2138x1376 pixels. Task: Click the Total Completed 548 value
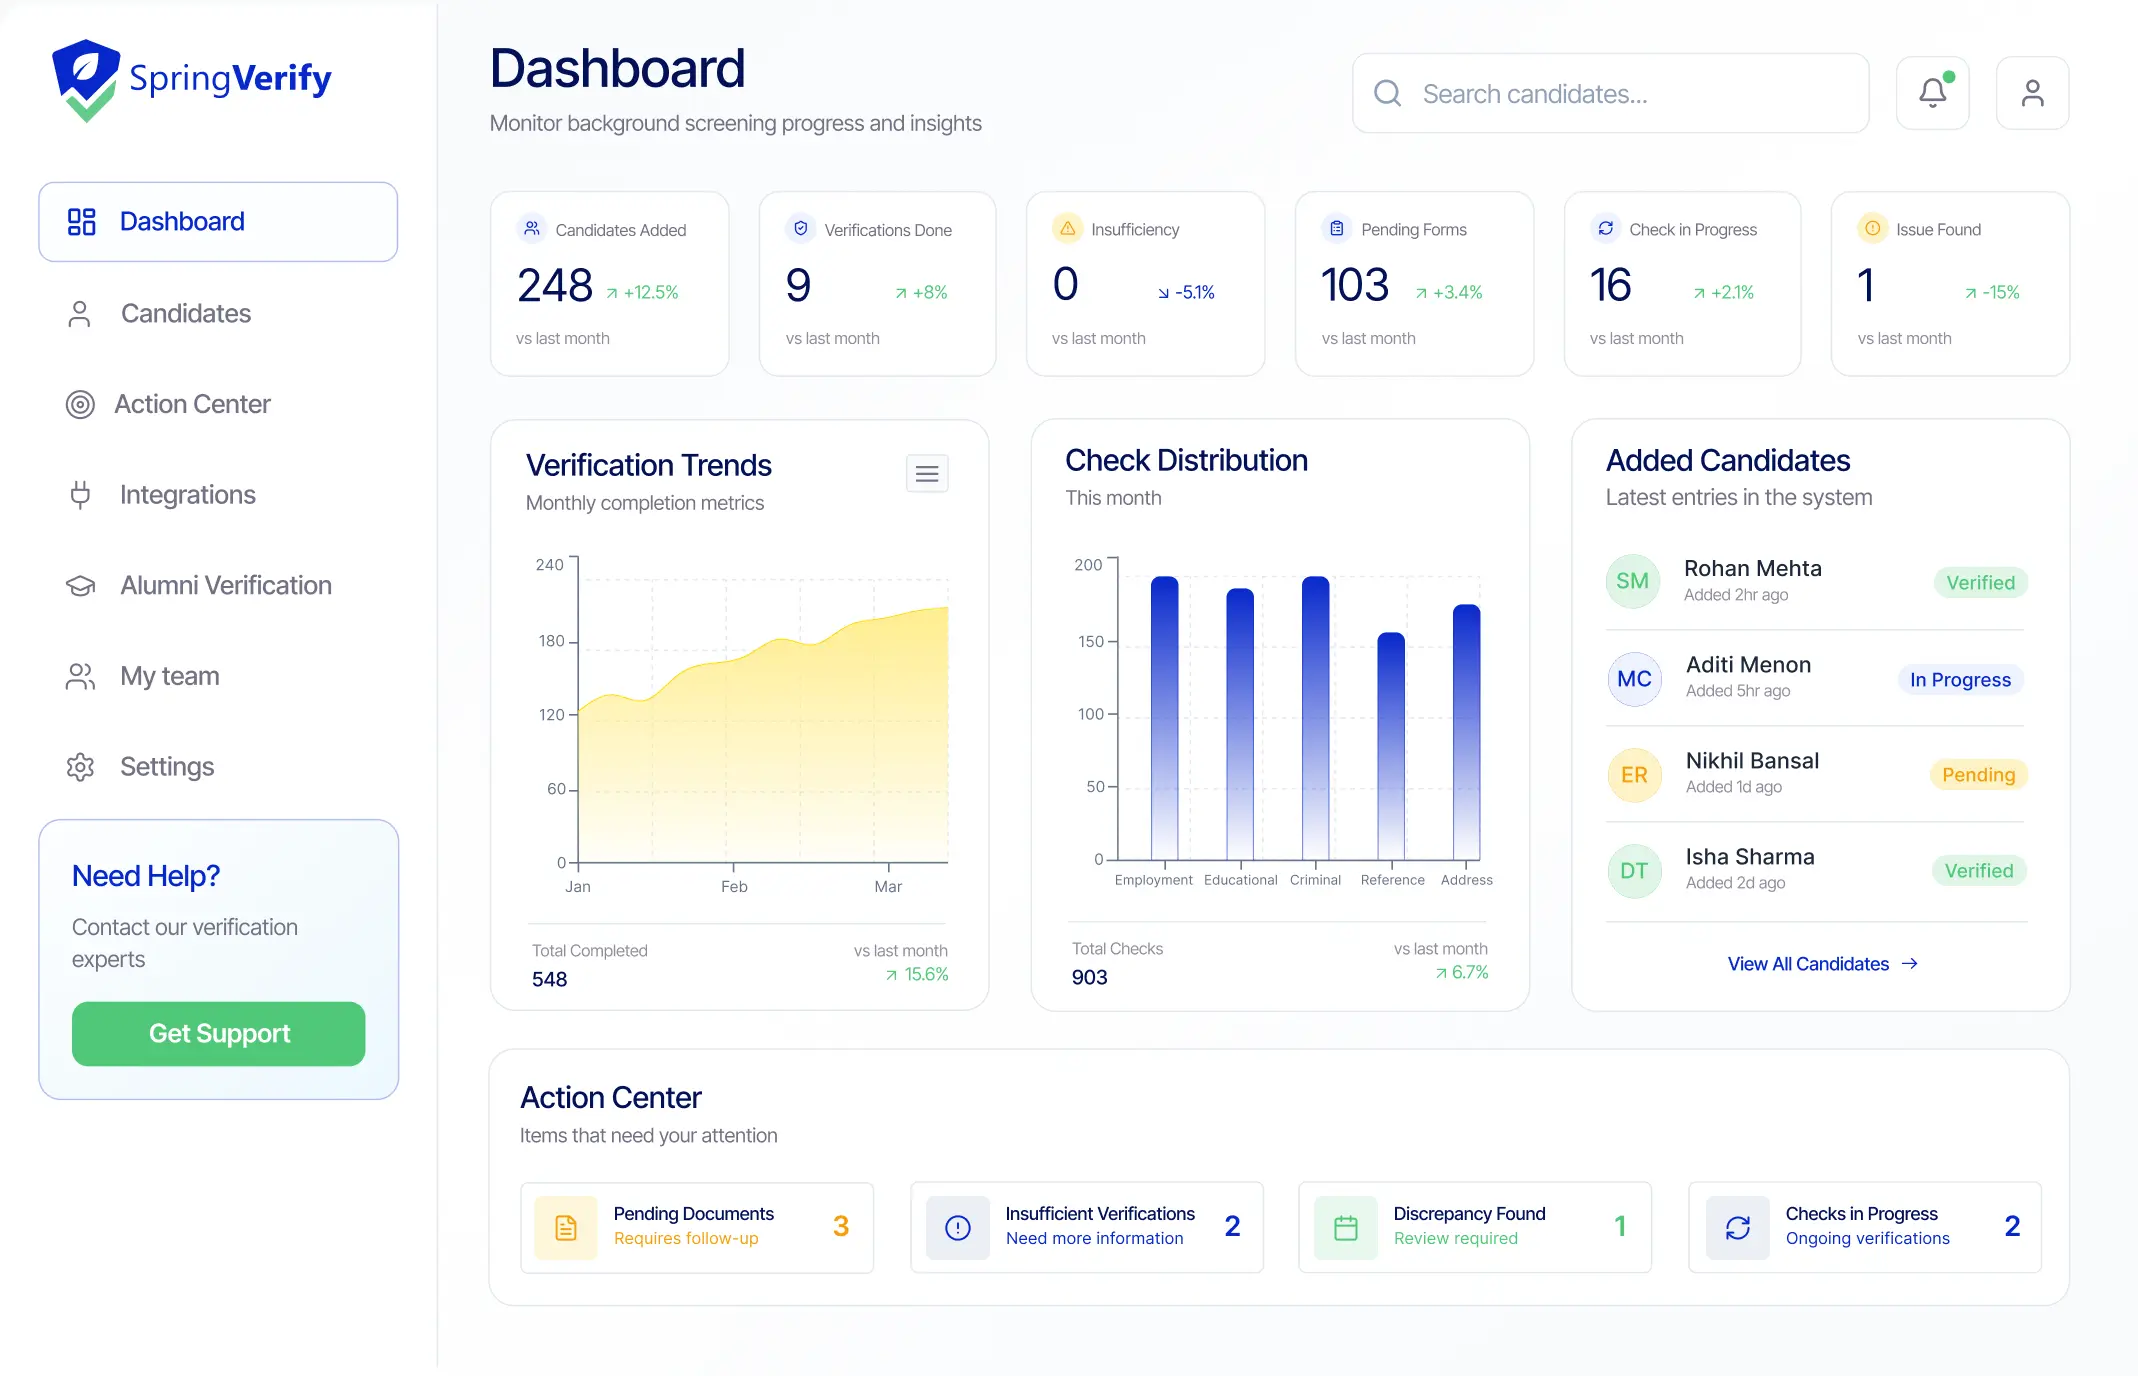tap(549, 980)
